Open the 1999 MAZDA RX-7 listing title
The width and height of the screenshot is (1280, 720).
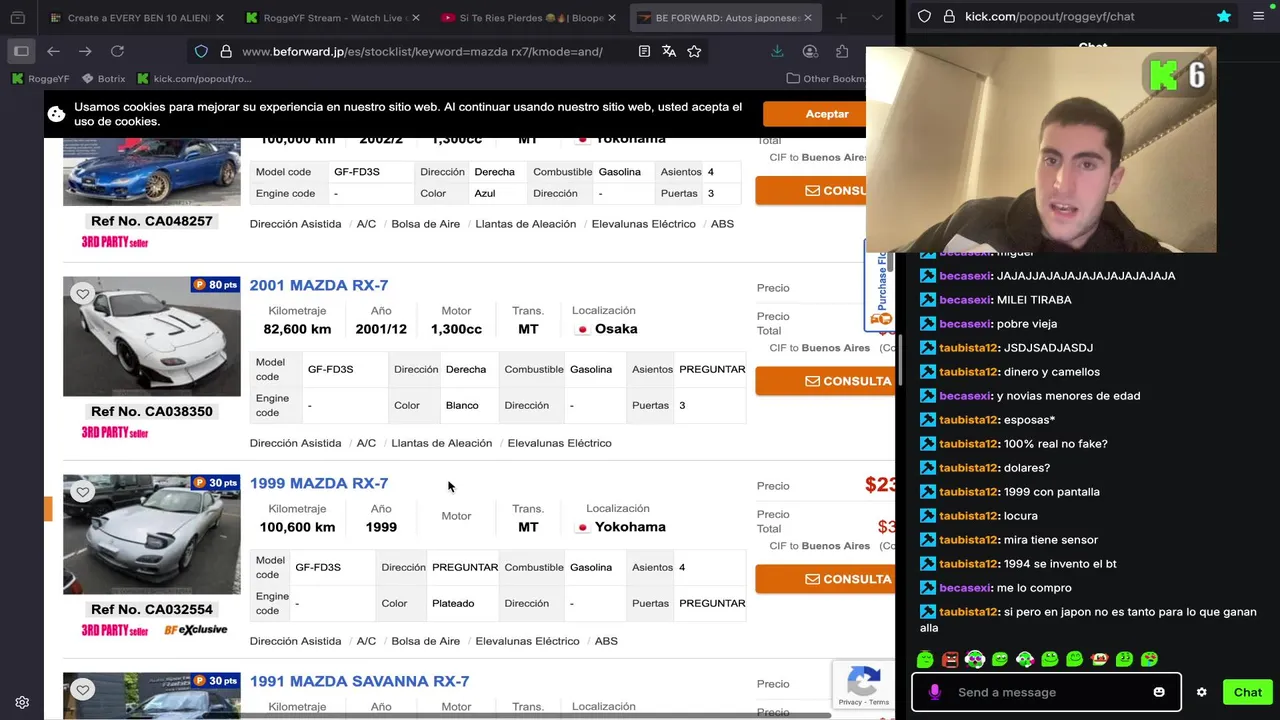coord(318,483)
